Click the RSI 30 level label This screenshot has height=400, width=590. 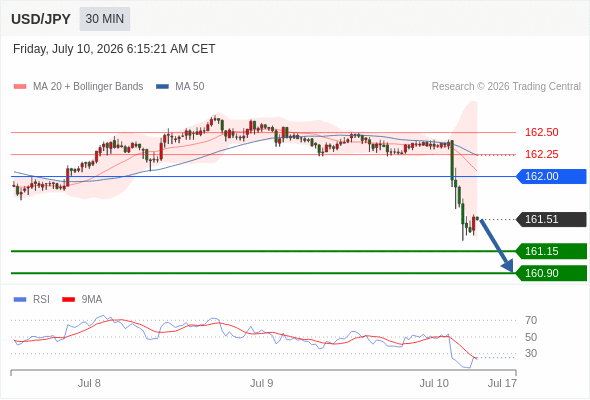pos(531,353)
